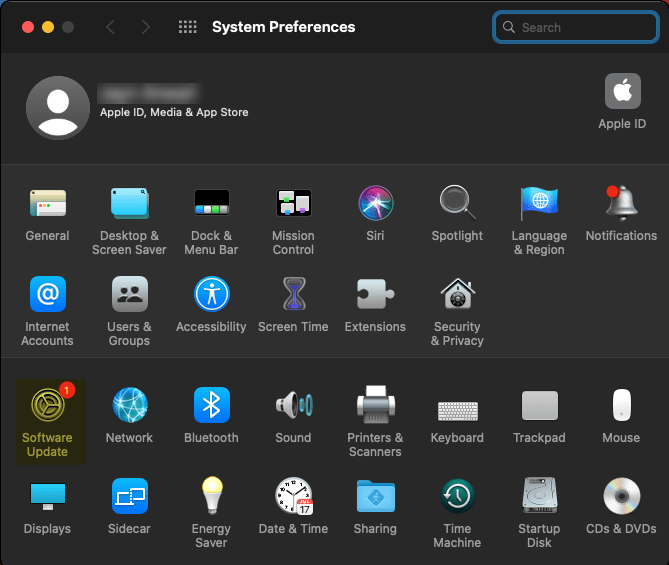Go back with the left chevron
The height and width of the screenshot is (565, 669).
(x=111, y=27)
